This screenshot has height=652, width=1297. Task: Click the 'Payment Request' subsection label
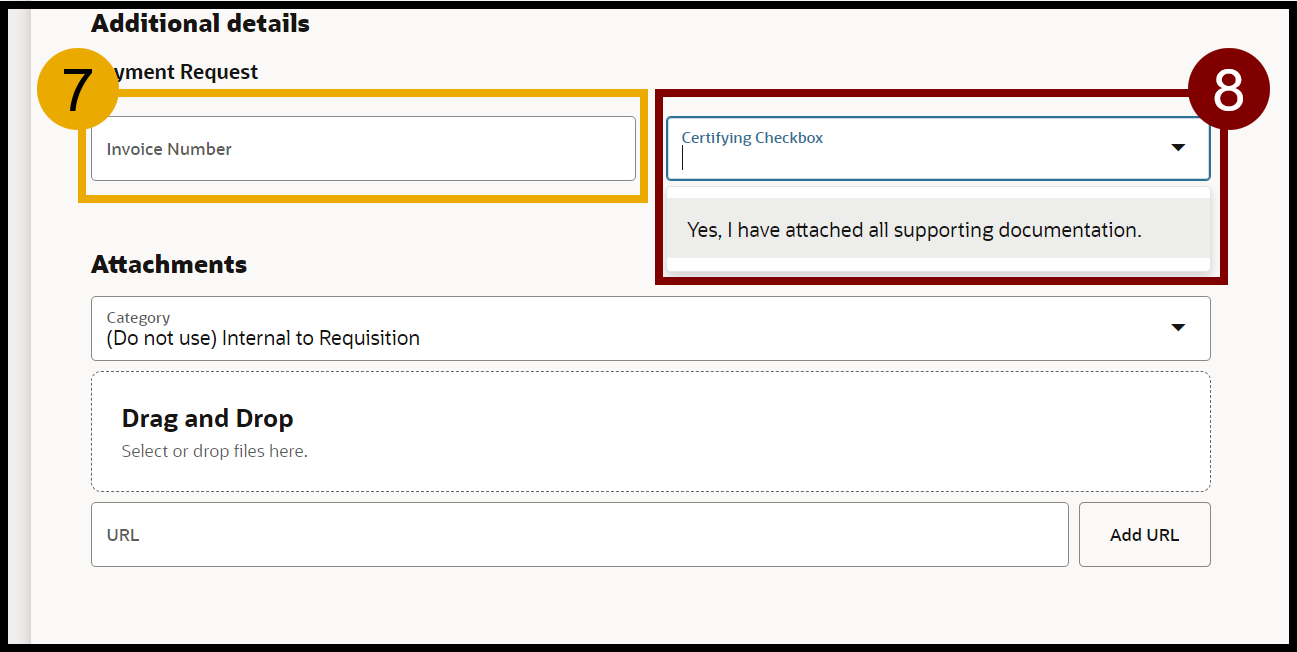[x=190, y=72]
